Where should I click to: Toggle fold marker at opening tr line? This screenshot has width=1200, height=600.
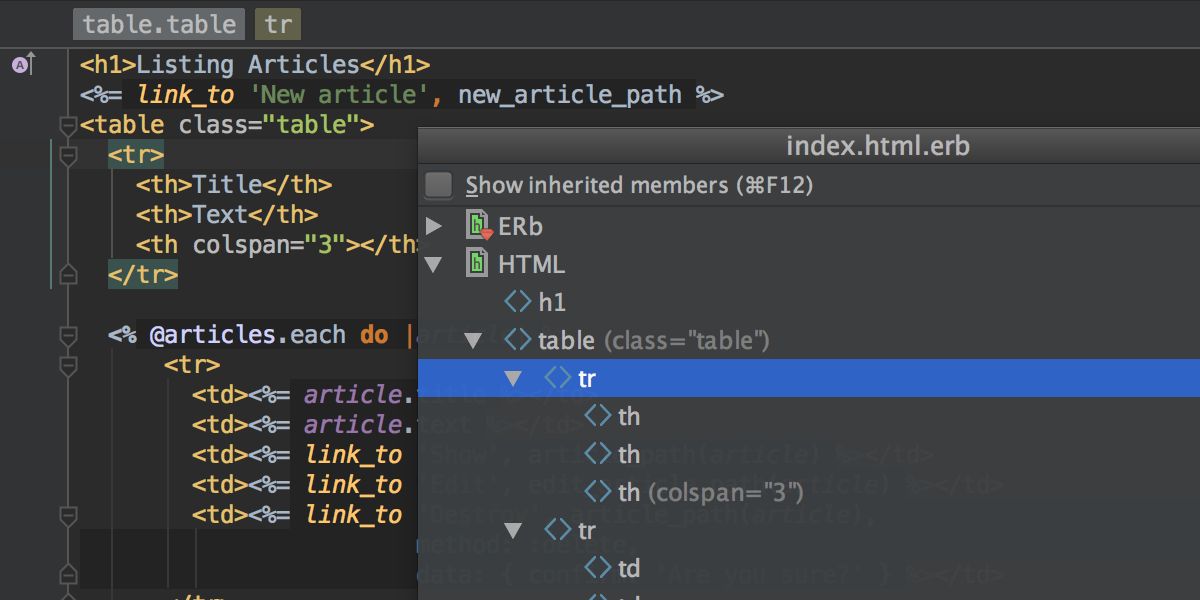[x=68, y=156]
